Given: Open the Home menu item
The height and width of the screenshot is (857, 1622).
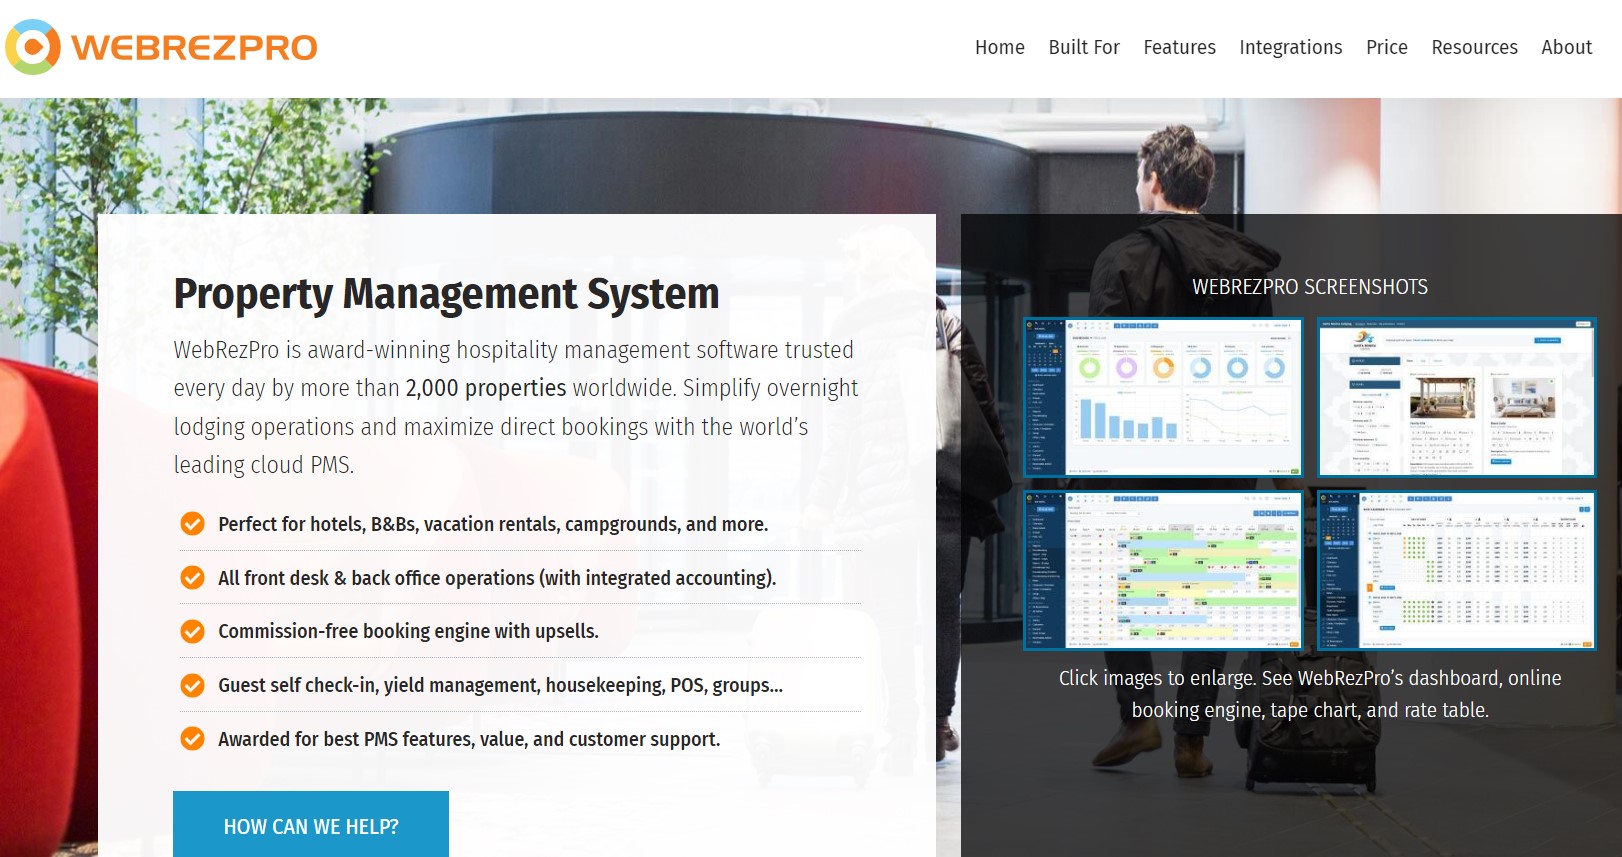Looking at the screenshot, I should click(1000, 47).
